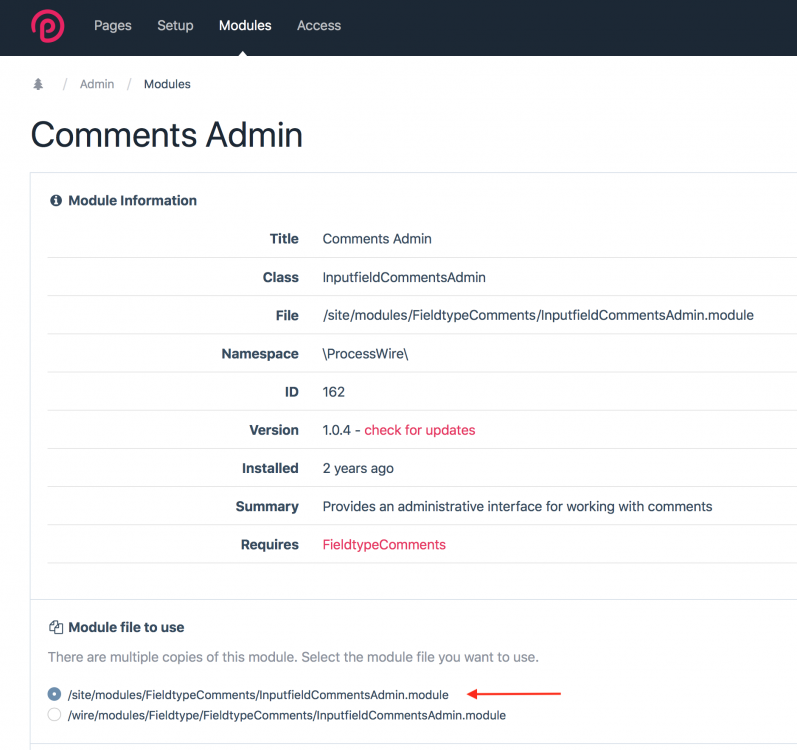Go to Modules breadcrumb link
The width and height of the screenshot is (797, 750).
[167, 84]
